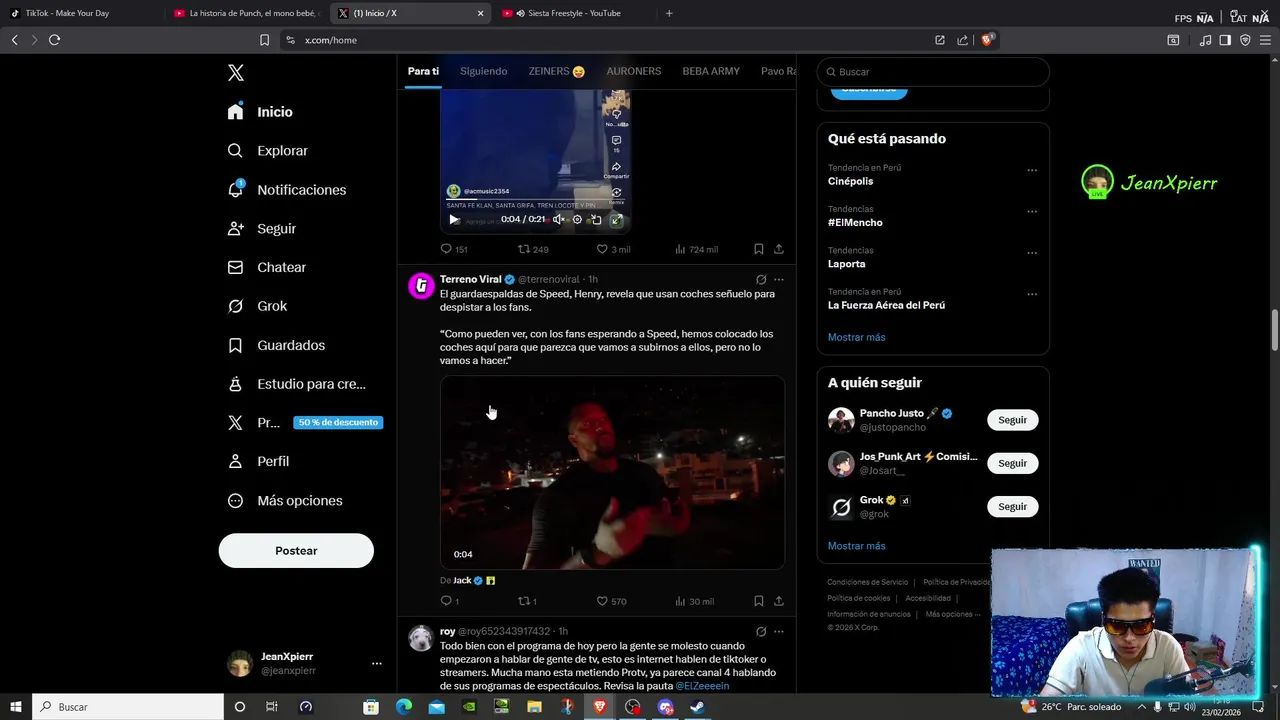Open Estudio para creadores
This screenshot has width=1280, height=720.
pyautogui.click(x=296, y=384)
